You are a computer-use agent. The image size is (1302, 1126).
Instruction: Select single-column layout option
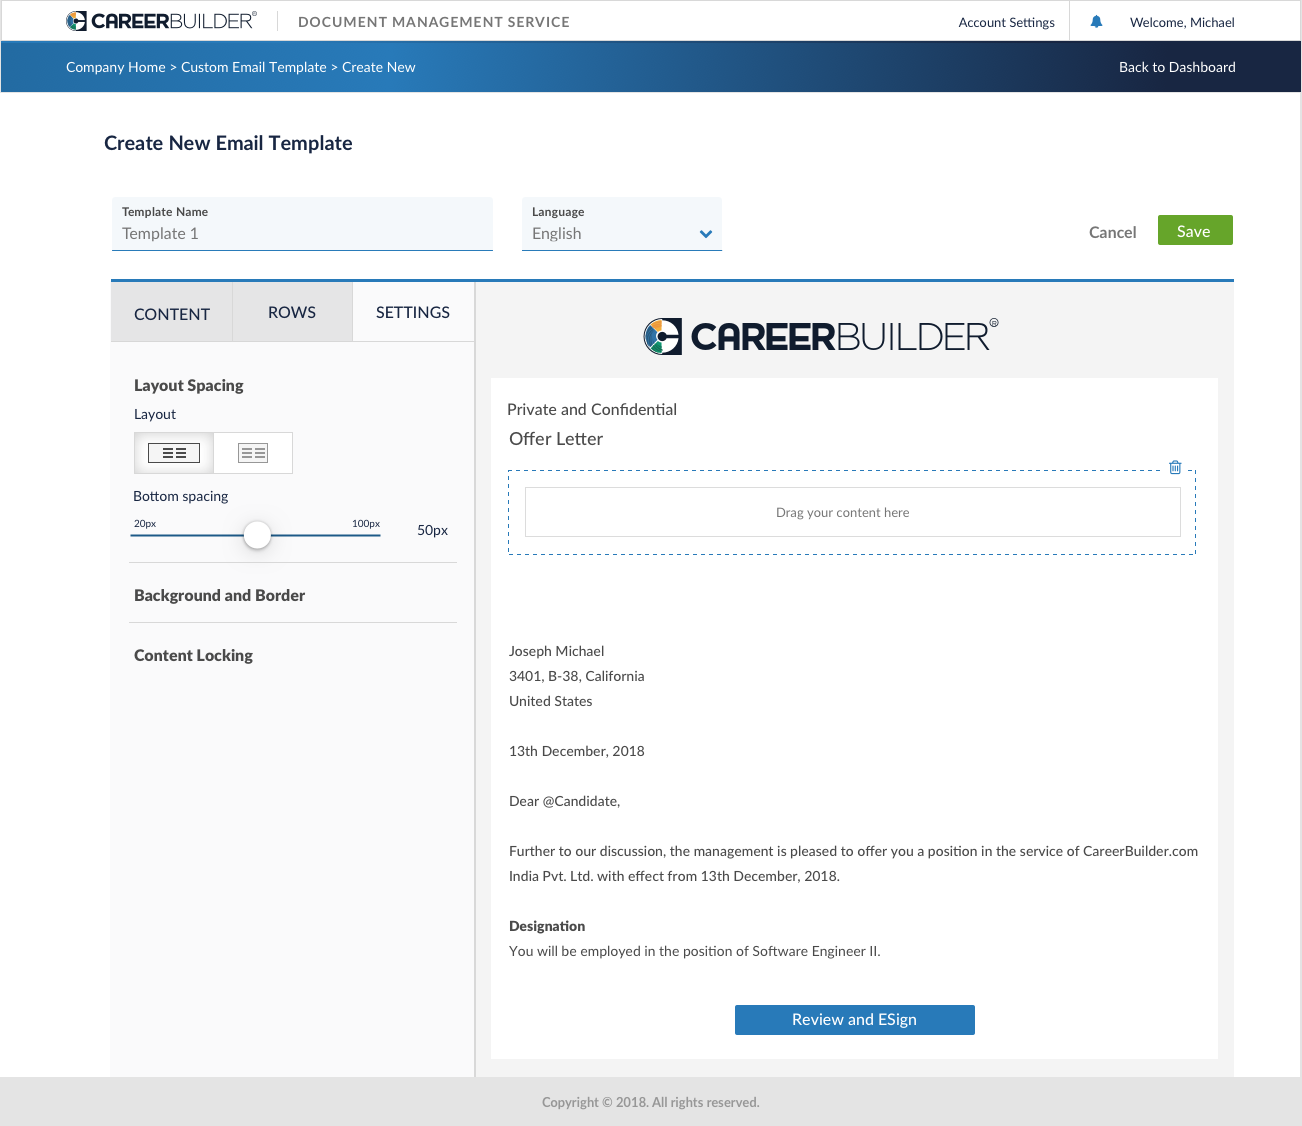[x=174, y=453]
